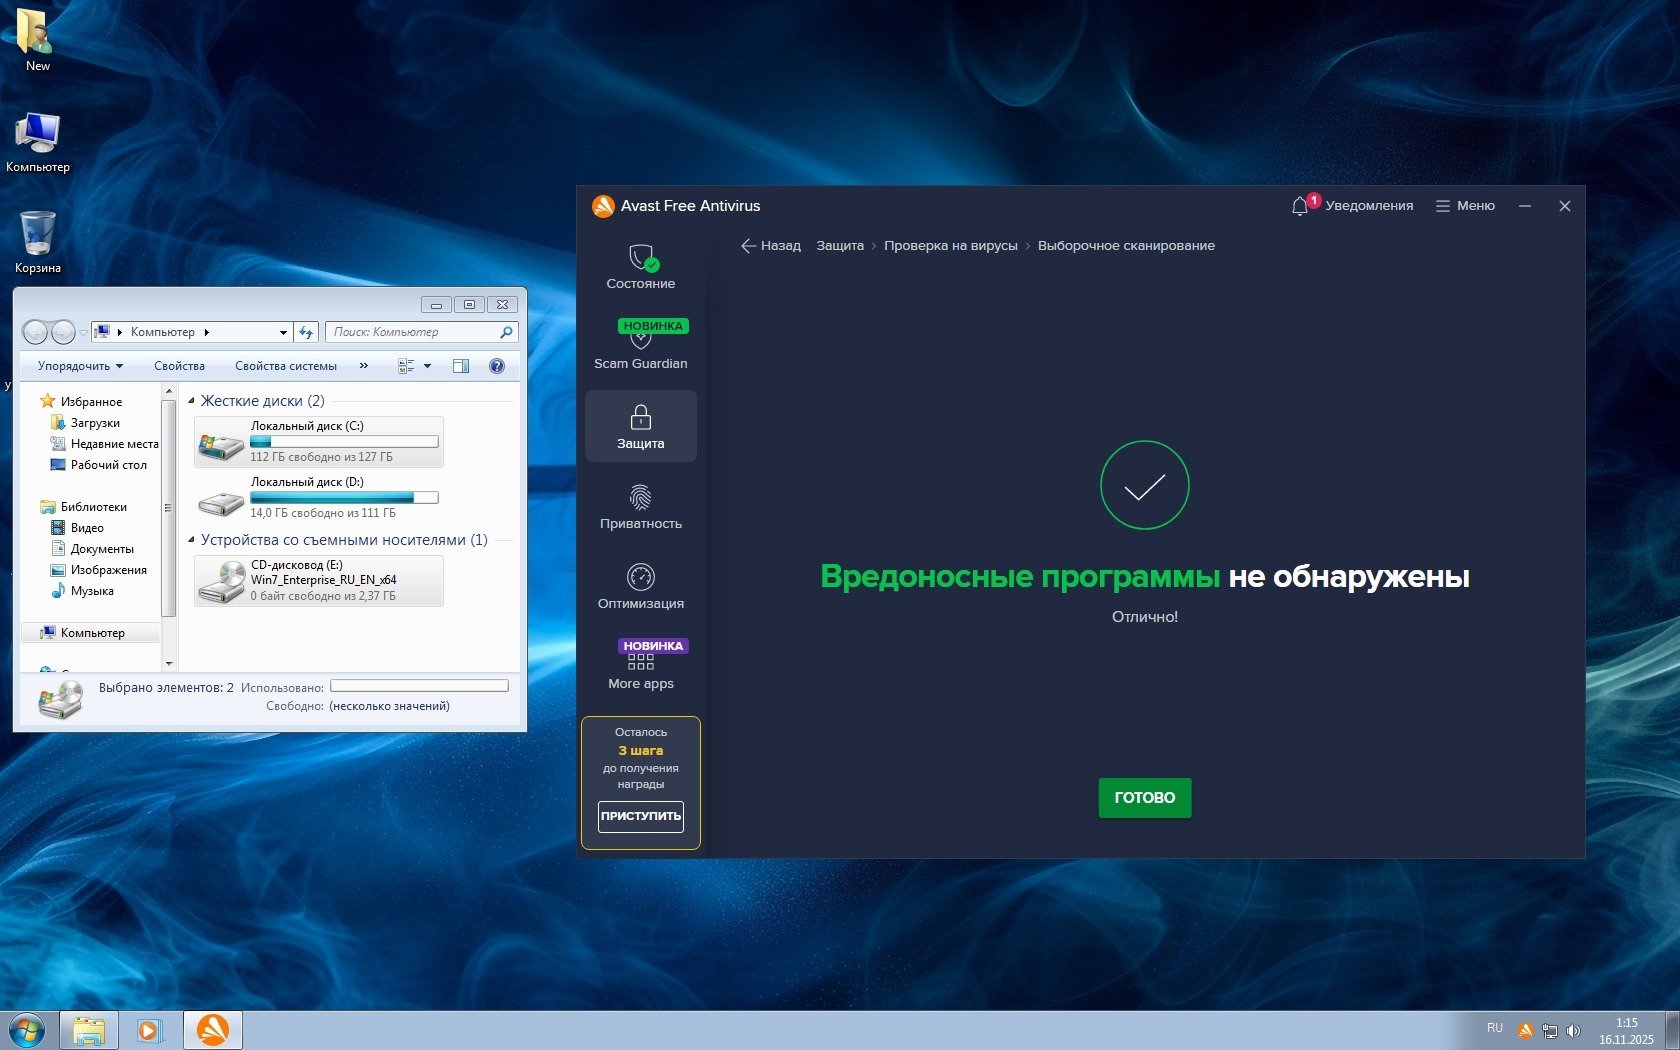Collapse the Жесткие диски group
Screen dimensions: 1680x1050
click(x=192, y=401)
